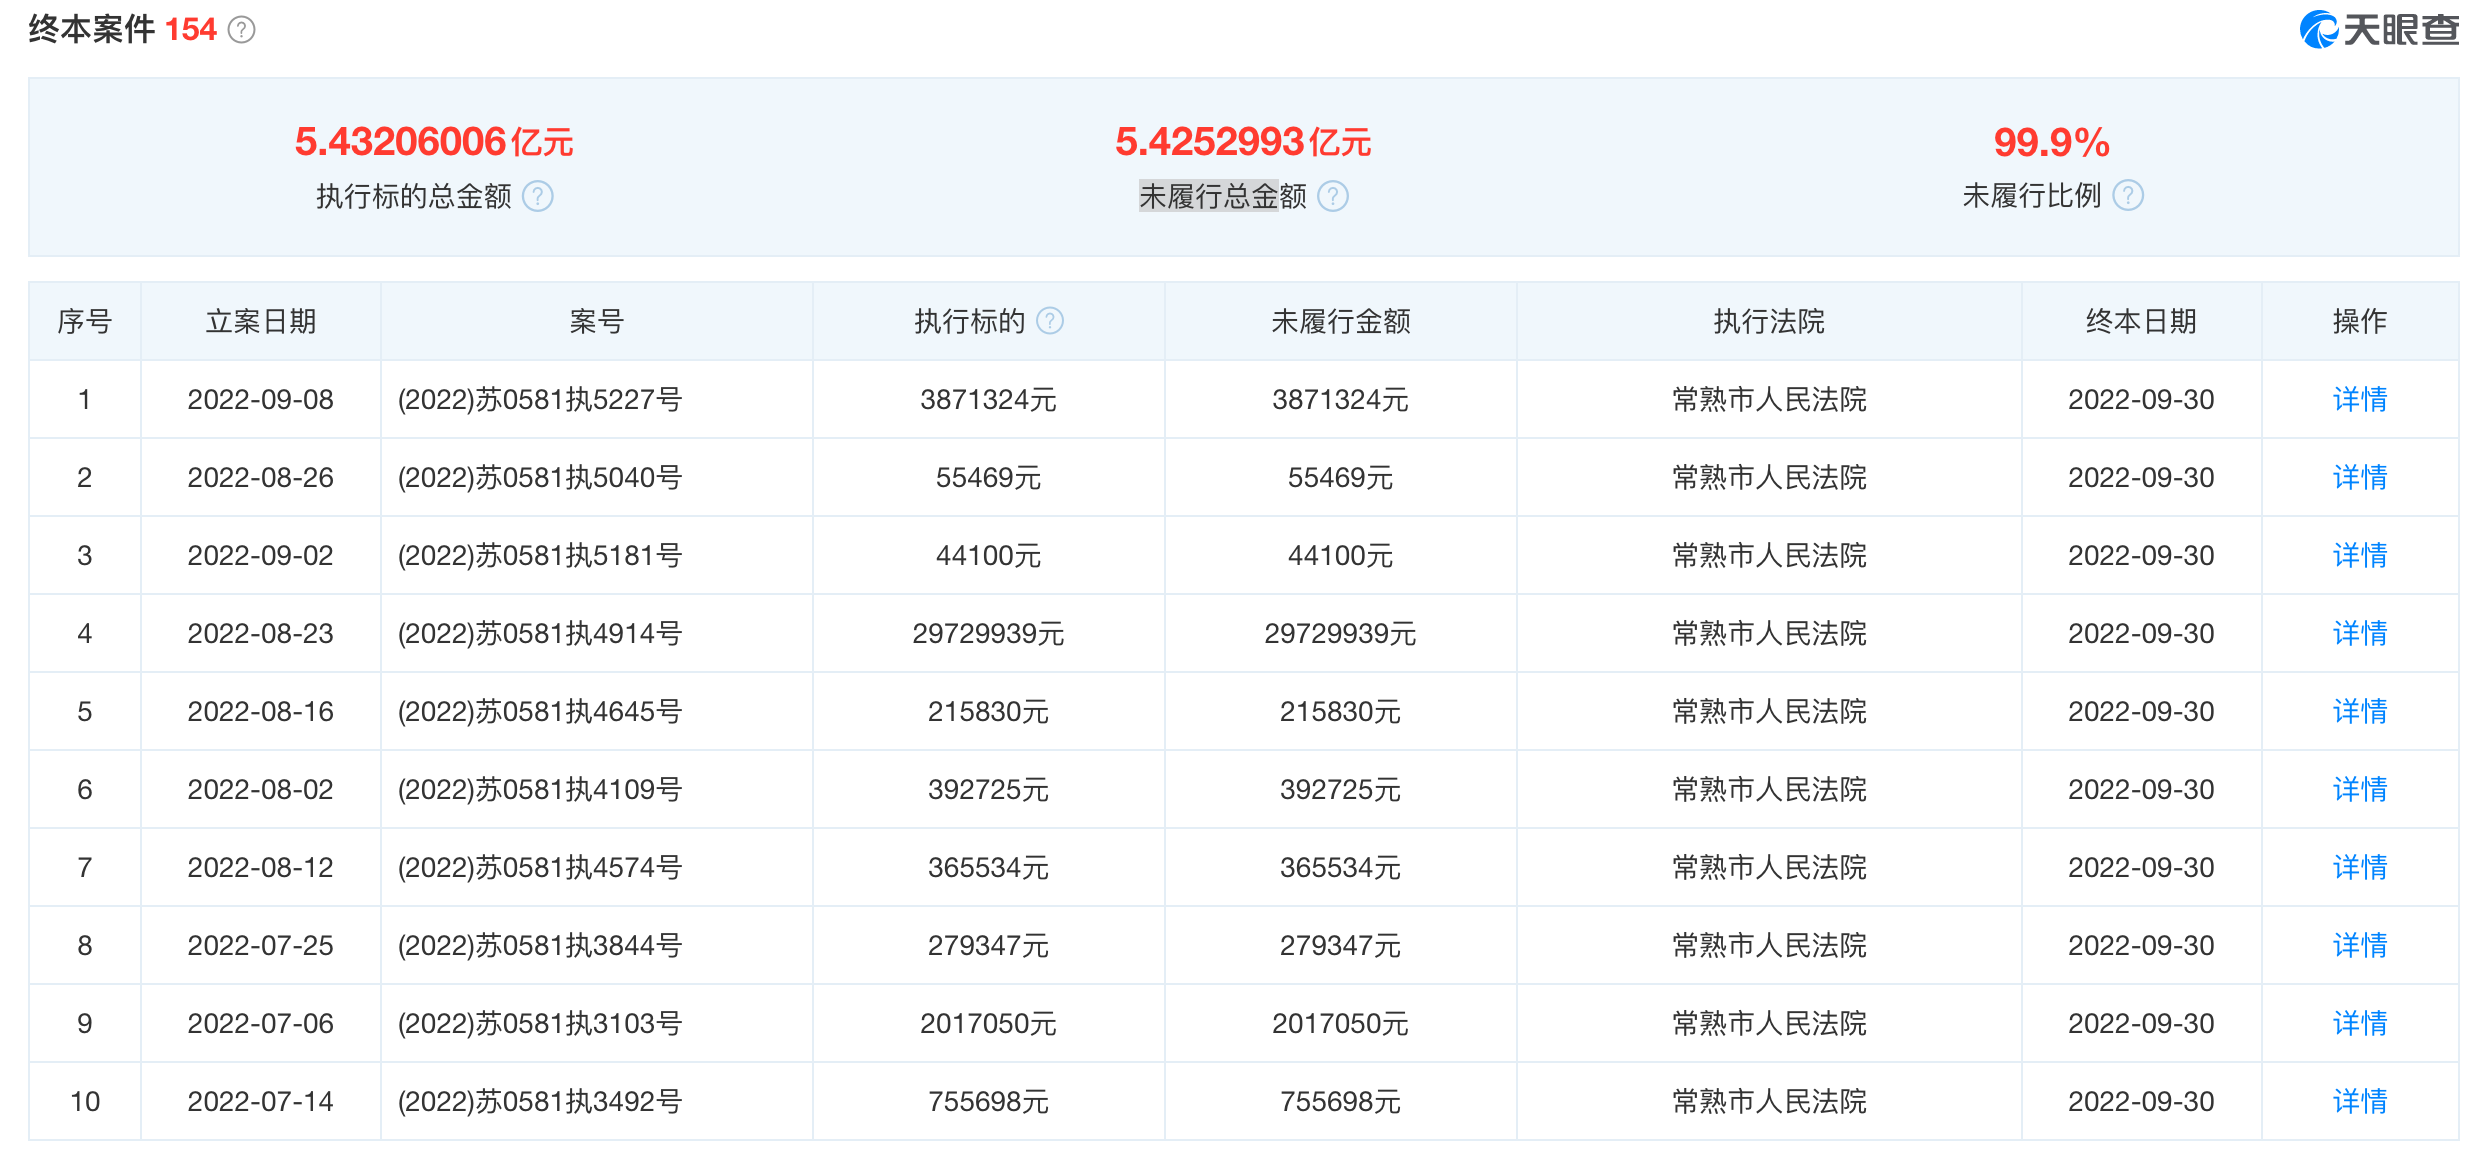The width and height of the screenshot is (2490, 1171).
Task: Open 详情 for case 苏0581执5181号
Action: (x=2360, y=556)
